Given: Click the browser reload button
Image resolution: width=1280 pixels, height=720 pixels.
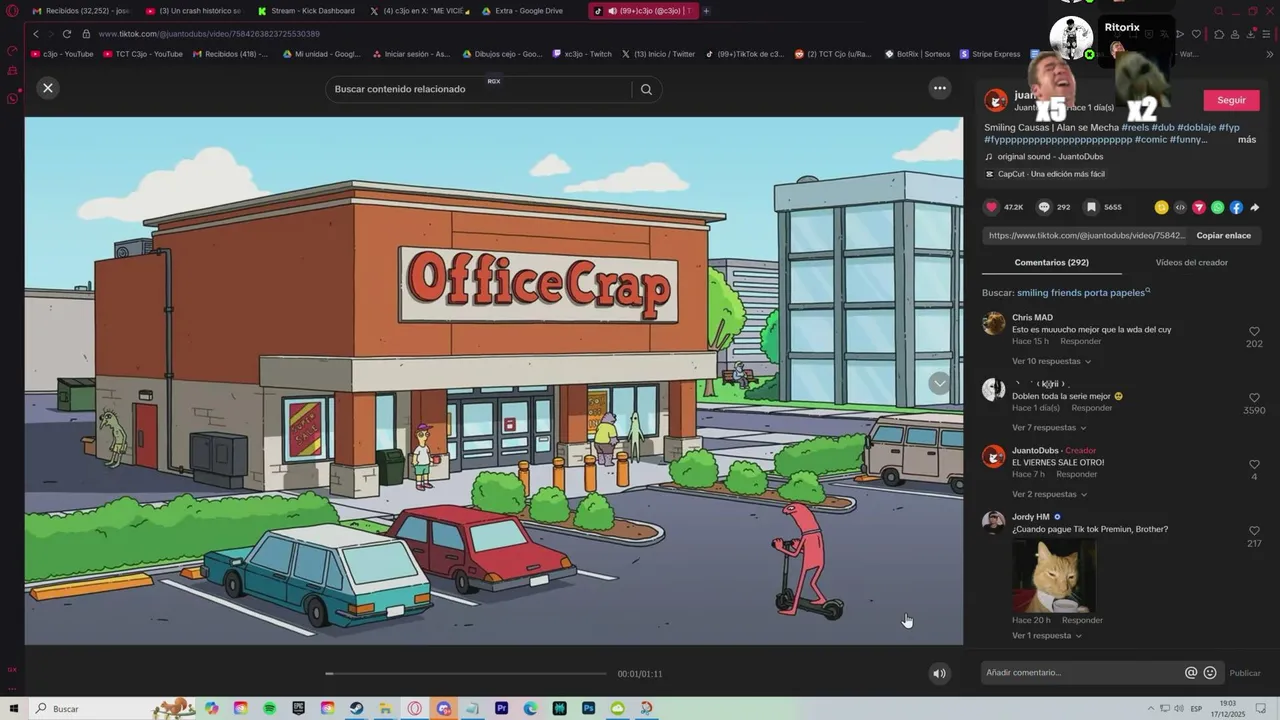Looking at the screenshot, I should [67, 34].
